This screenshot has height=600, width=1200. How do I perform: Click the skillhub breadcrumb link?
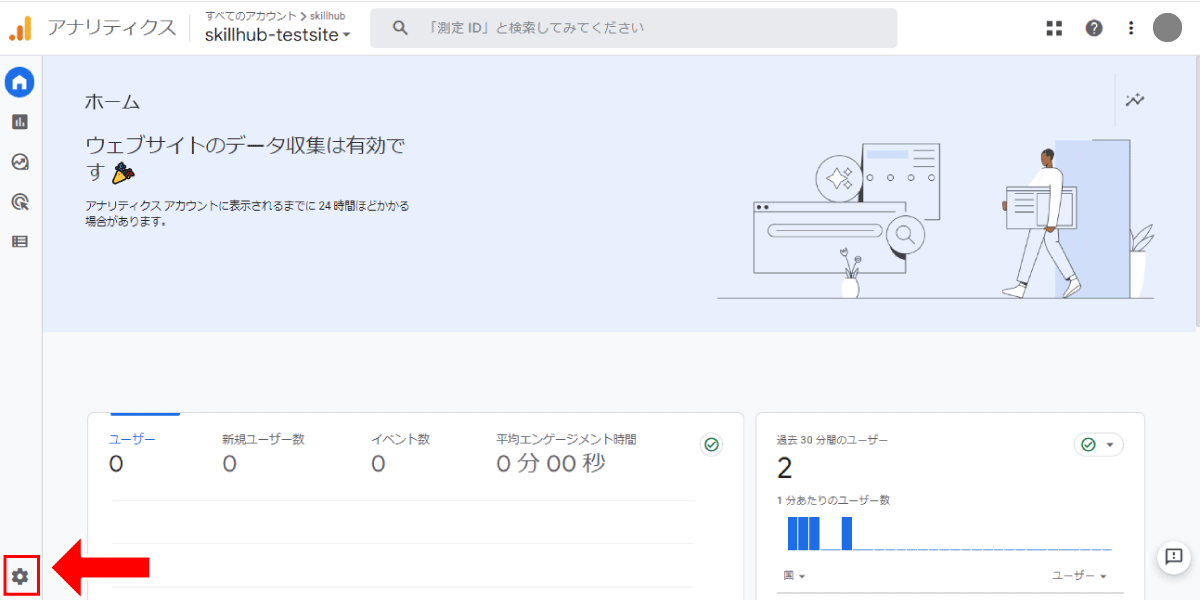[x=328, y=16]
